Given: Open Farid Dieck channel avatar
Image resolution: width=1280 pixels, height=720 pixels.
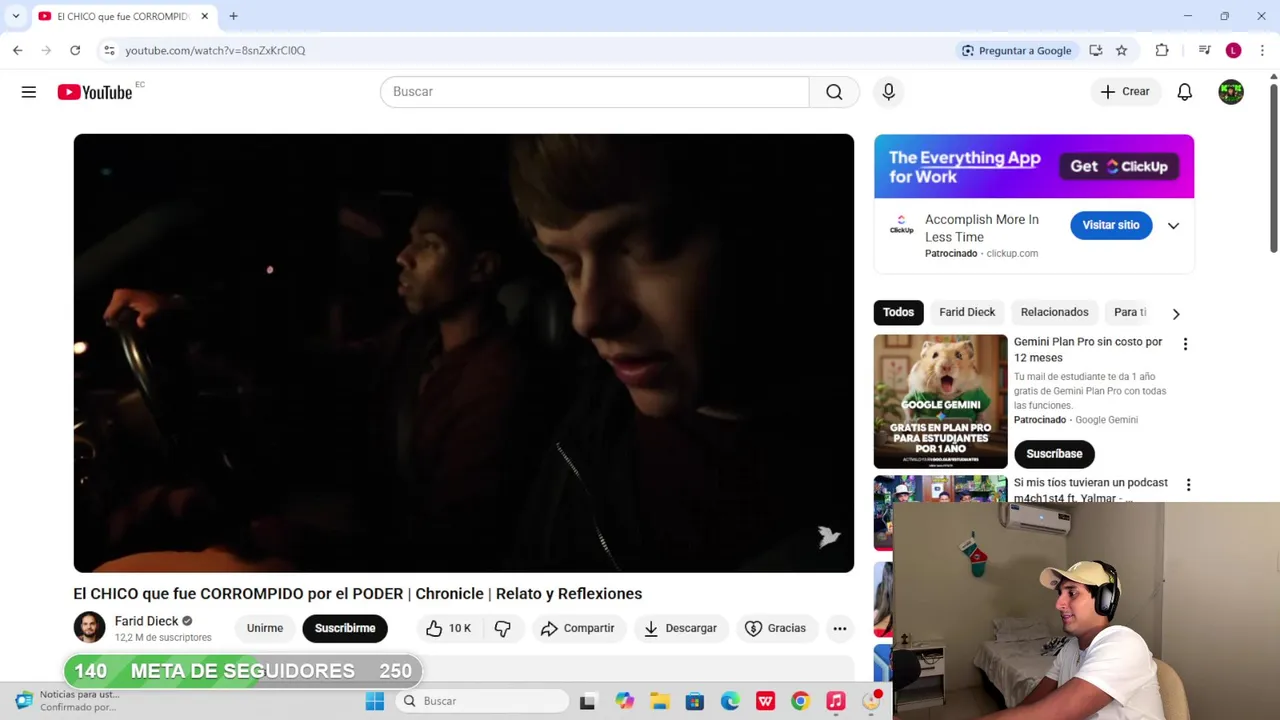Looking at the screenshot, I should (89, 628).
